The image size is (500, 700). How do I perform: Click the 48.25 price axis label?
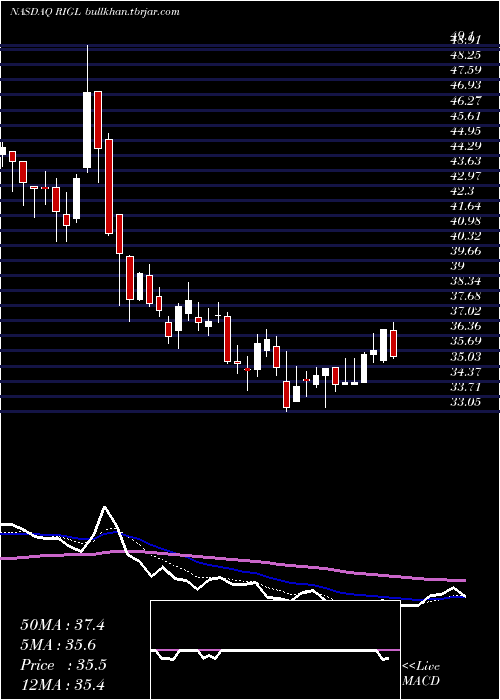click(467, 55)
